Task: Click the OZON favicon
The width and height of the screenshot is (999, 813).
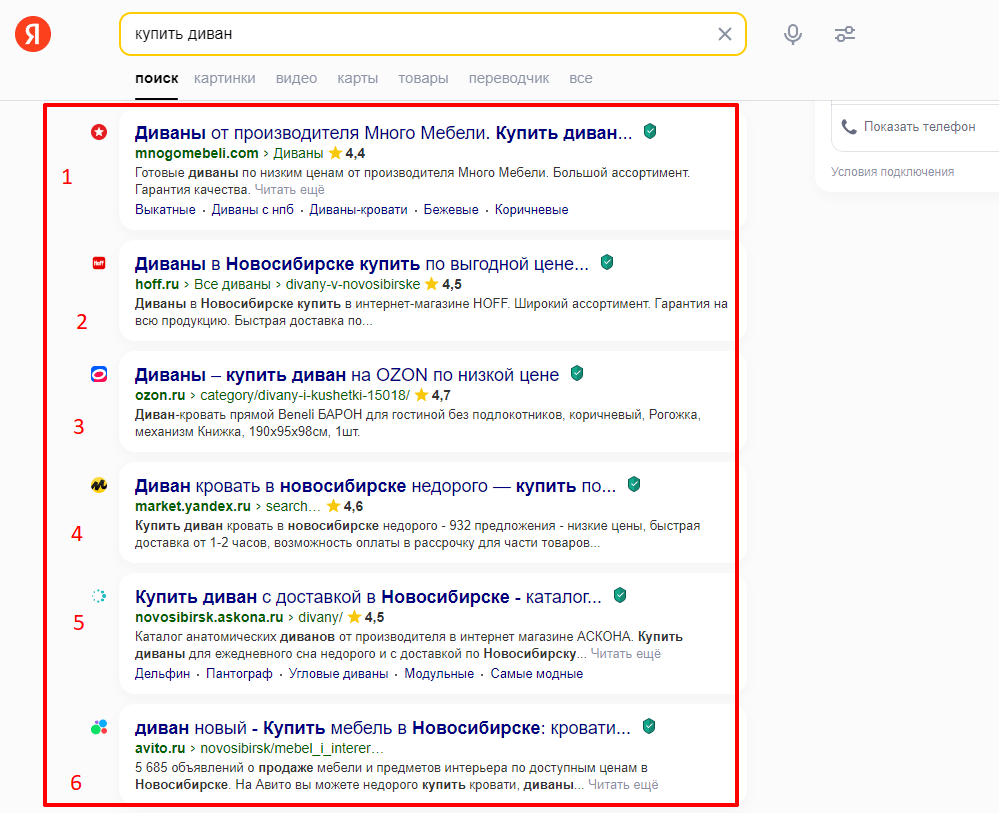Action: coord(99,374)
